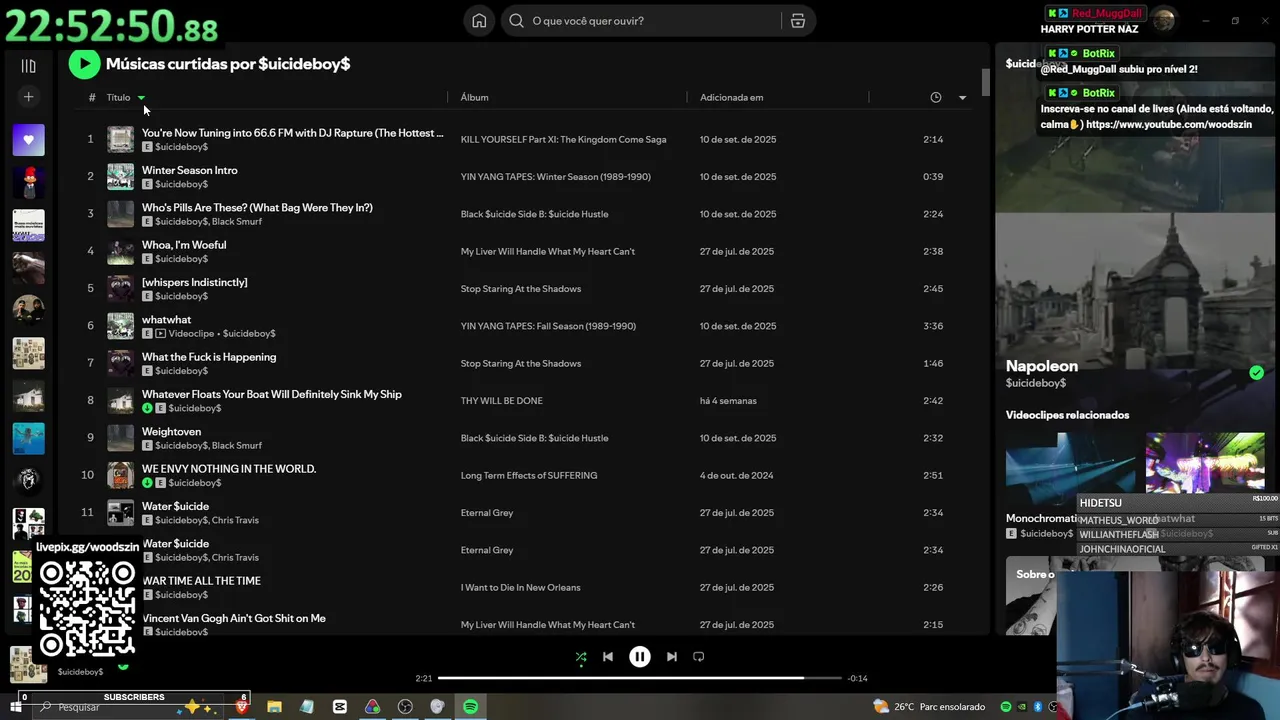The height and width of the screenshot is (720, 1280).
Task: Select track WAR TIME ALL THE TIME
Action: [x=201, y=581]
